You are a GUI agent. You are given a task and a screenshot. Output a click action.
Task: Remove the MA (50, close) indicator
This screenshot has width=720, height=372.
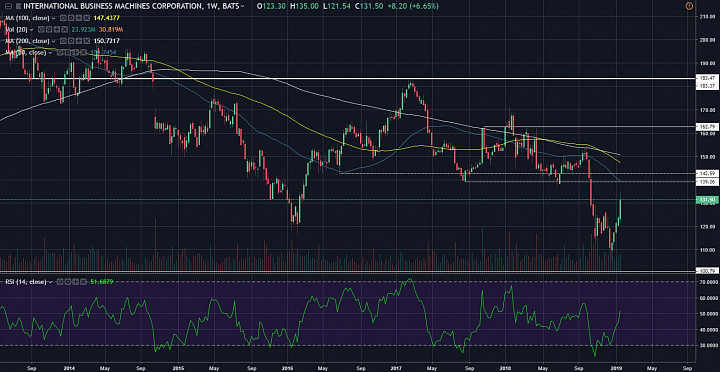pyautogui.click(x=83, y=52)
